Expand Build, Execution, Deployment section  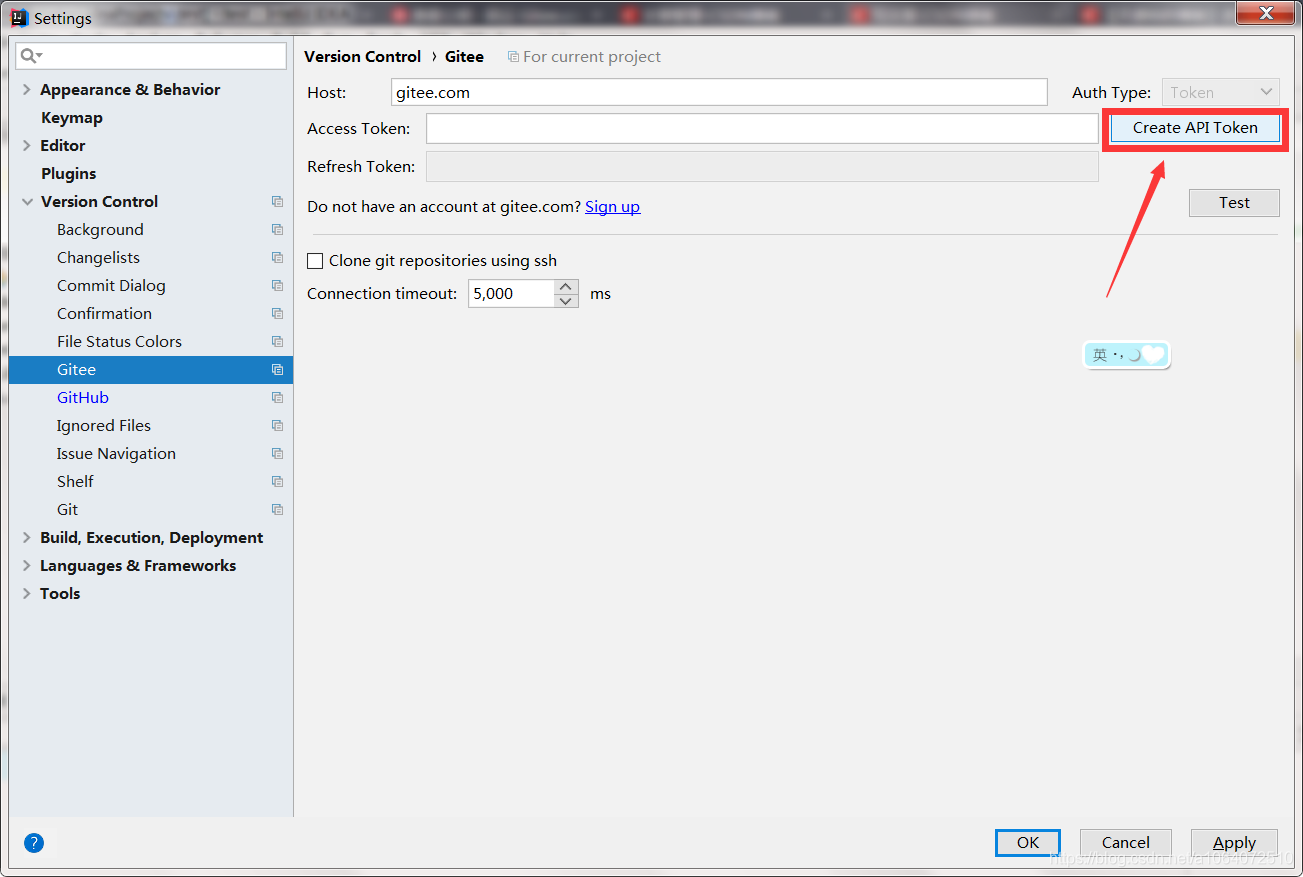tap(27, 538)
